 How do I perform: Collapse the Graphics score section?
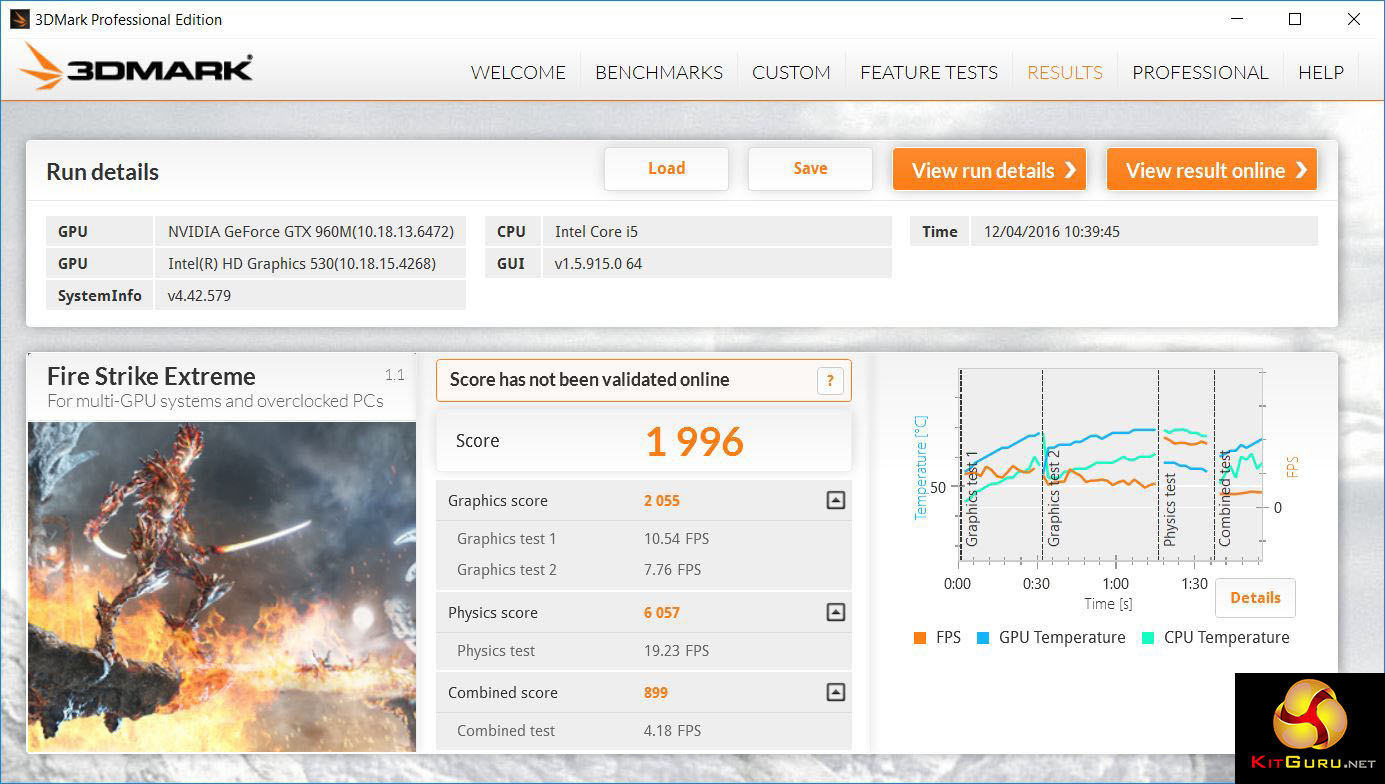pyautogui.click(x=836, y=501)
